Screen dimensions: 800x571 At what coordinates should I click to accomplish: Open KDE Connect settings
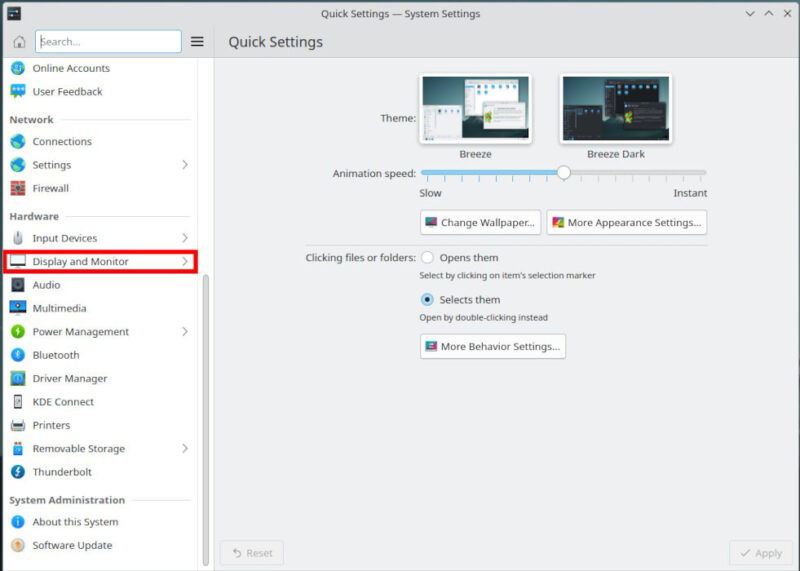click(100, 402)
